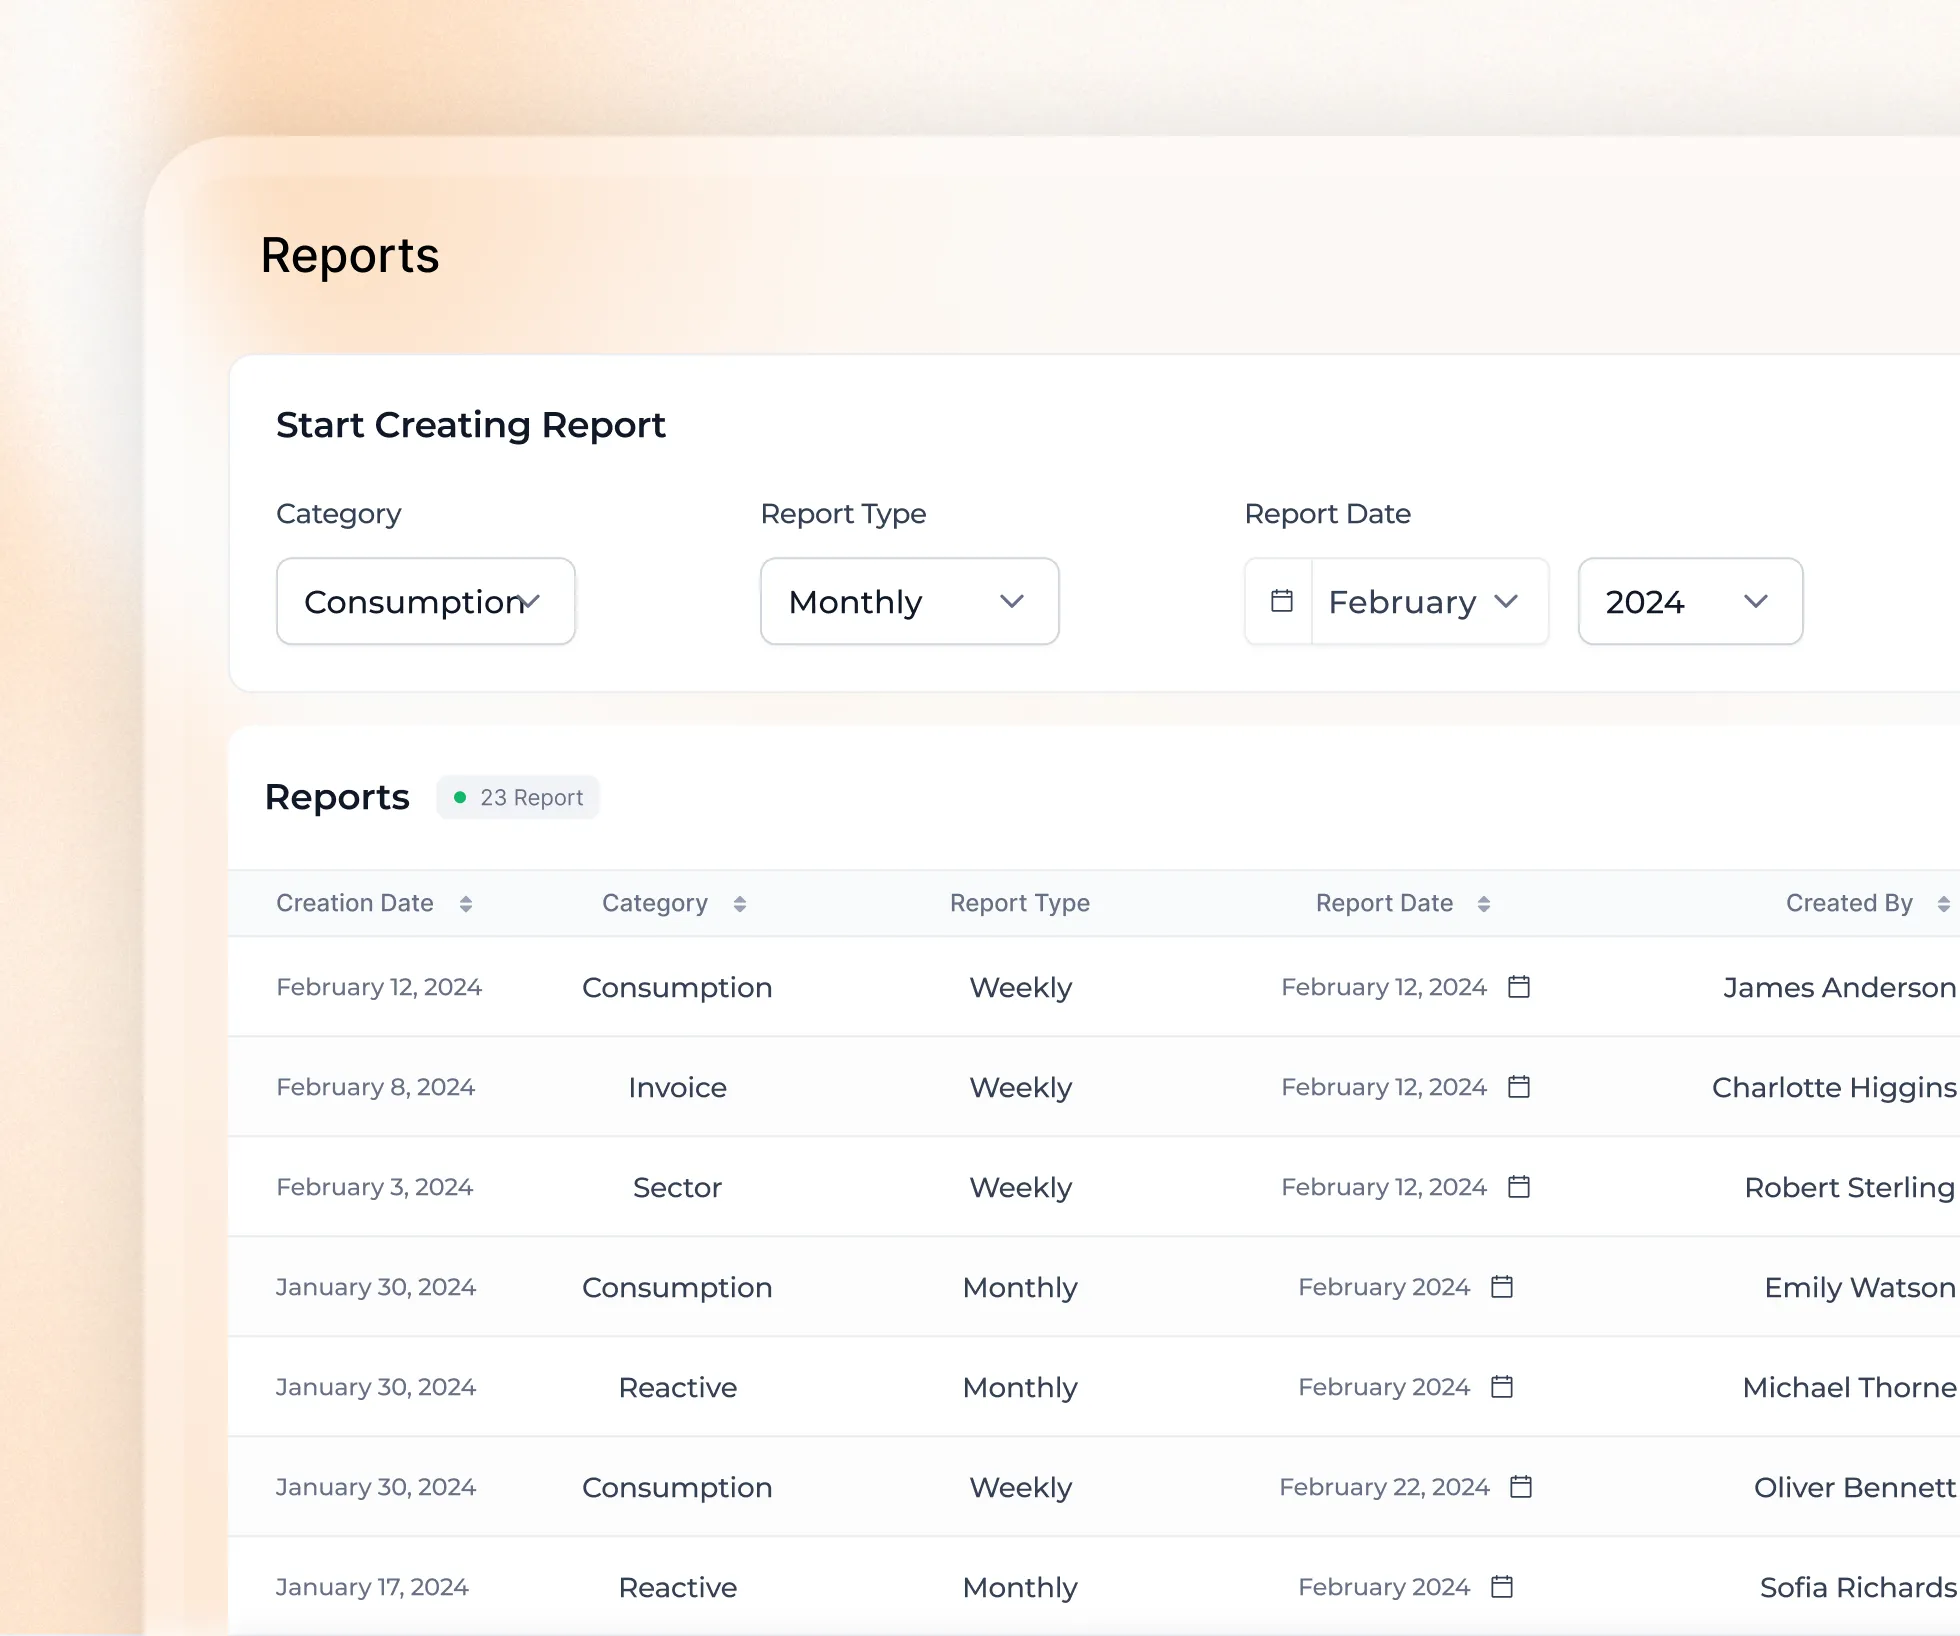Click calendar icon in Sofia Richards row
1960x1636 pixels.
coord(1502,1587)
